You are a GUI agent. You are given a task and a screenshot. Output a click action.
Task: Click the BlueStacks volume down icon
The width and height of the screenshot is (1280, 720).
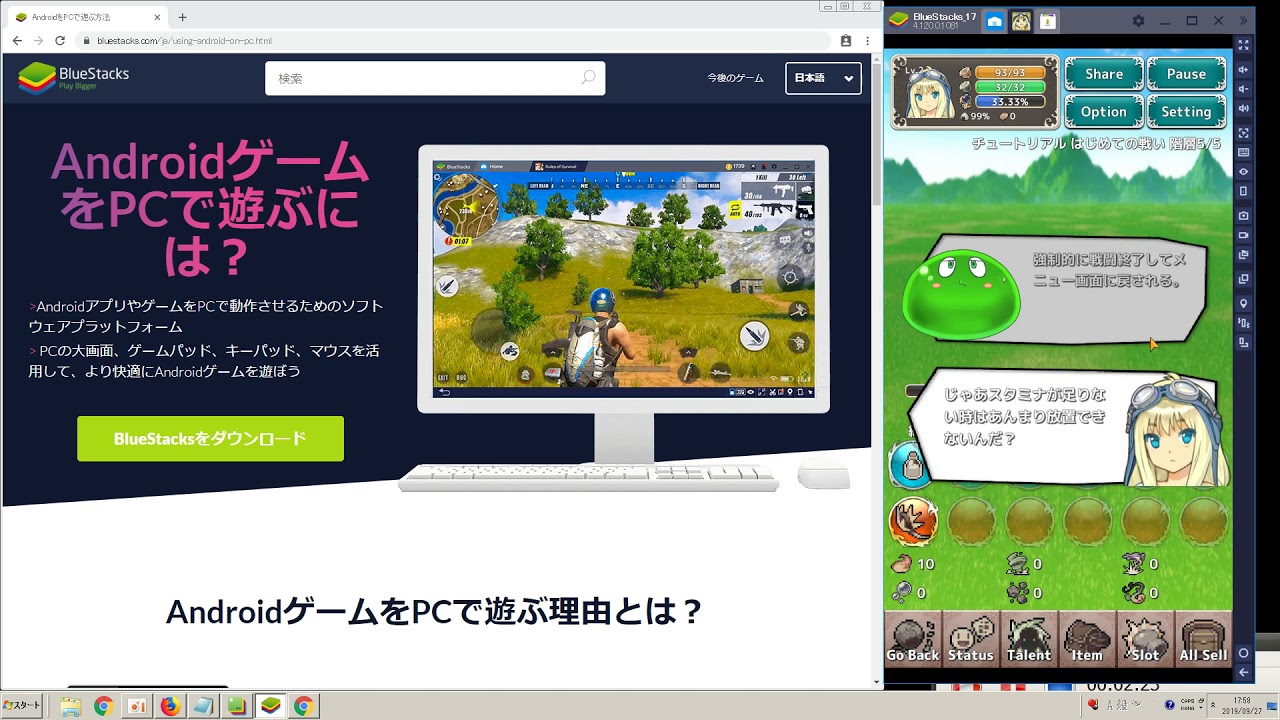click(x=1243, y=88)
